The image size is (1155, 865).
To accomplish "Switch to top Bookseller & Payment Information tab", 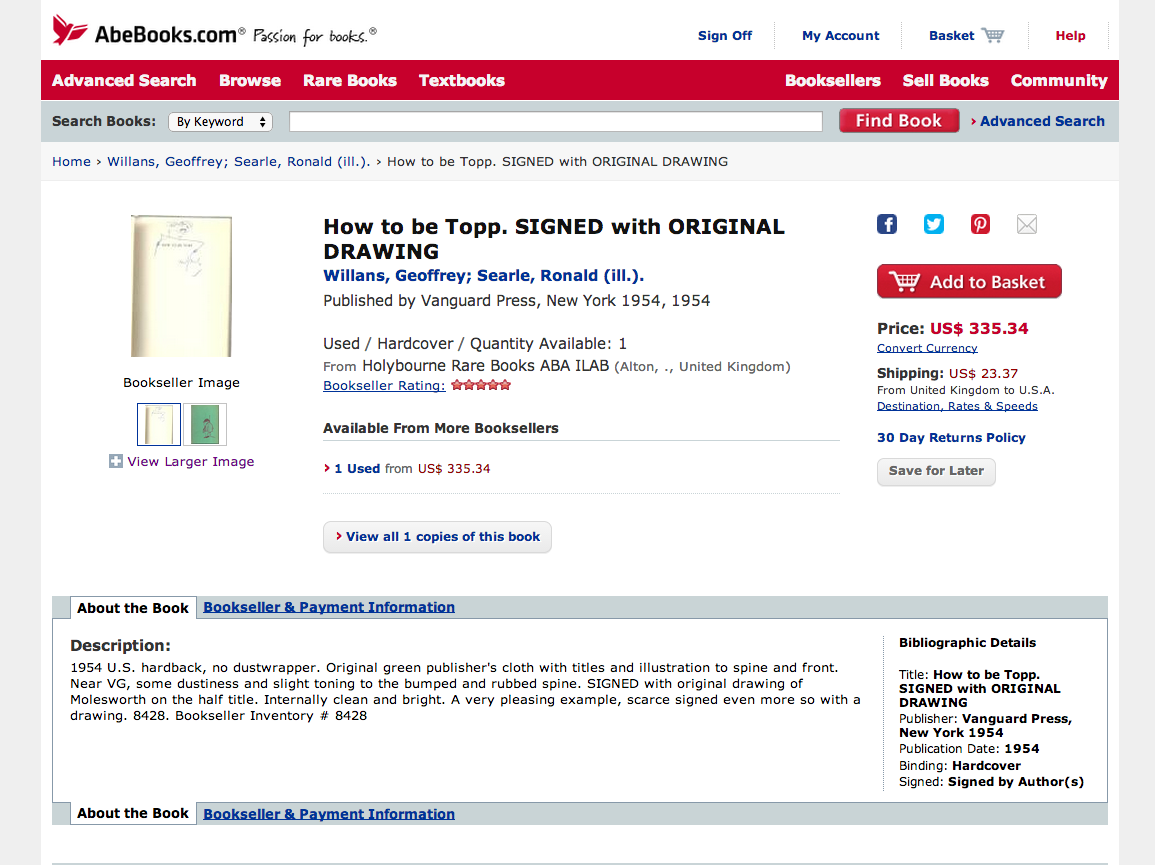I will coord(329,607).
